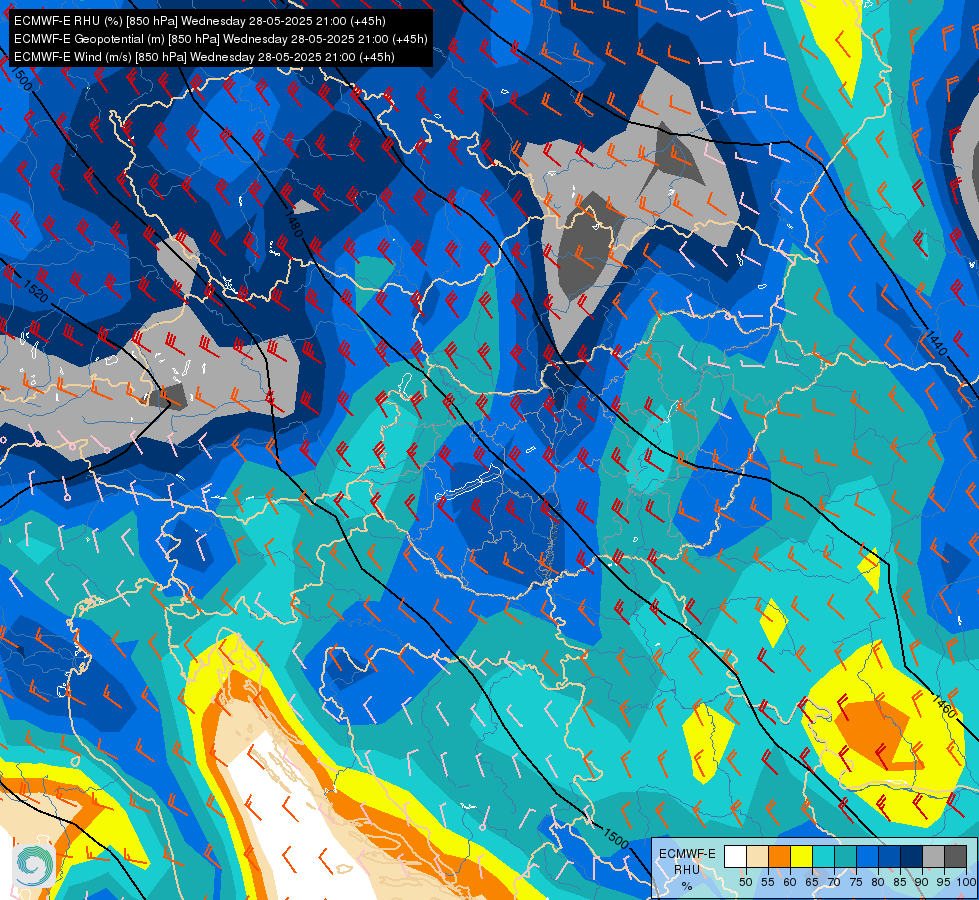
Task: Click the legend value 60
Action: (790, 882)
